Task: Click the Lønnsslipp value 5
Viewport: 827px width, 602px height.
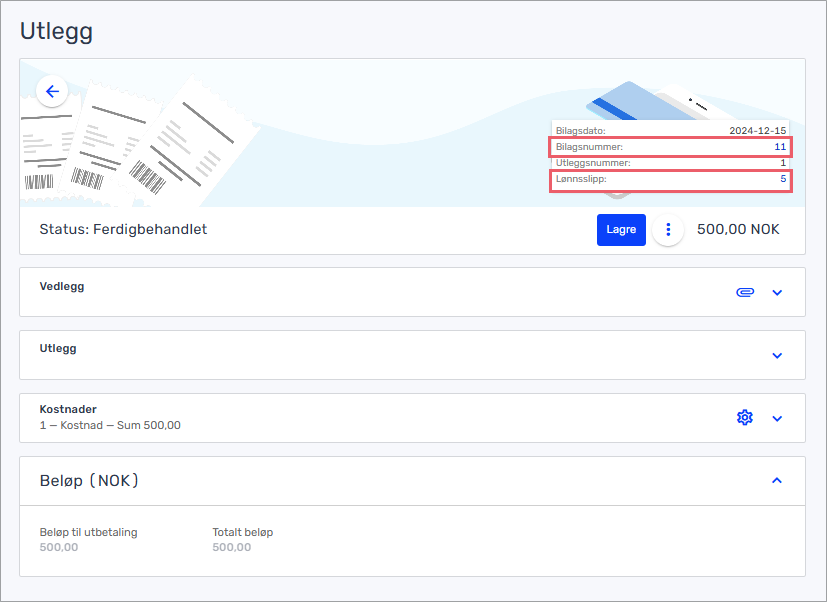Action: click(782, 180)
